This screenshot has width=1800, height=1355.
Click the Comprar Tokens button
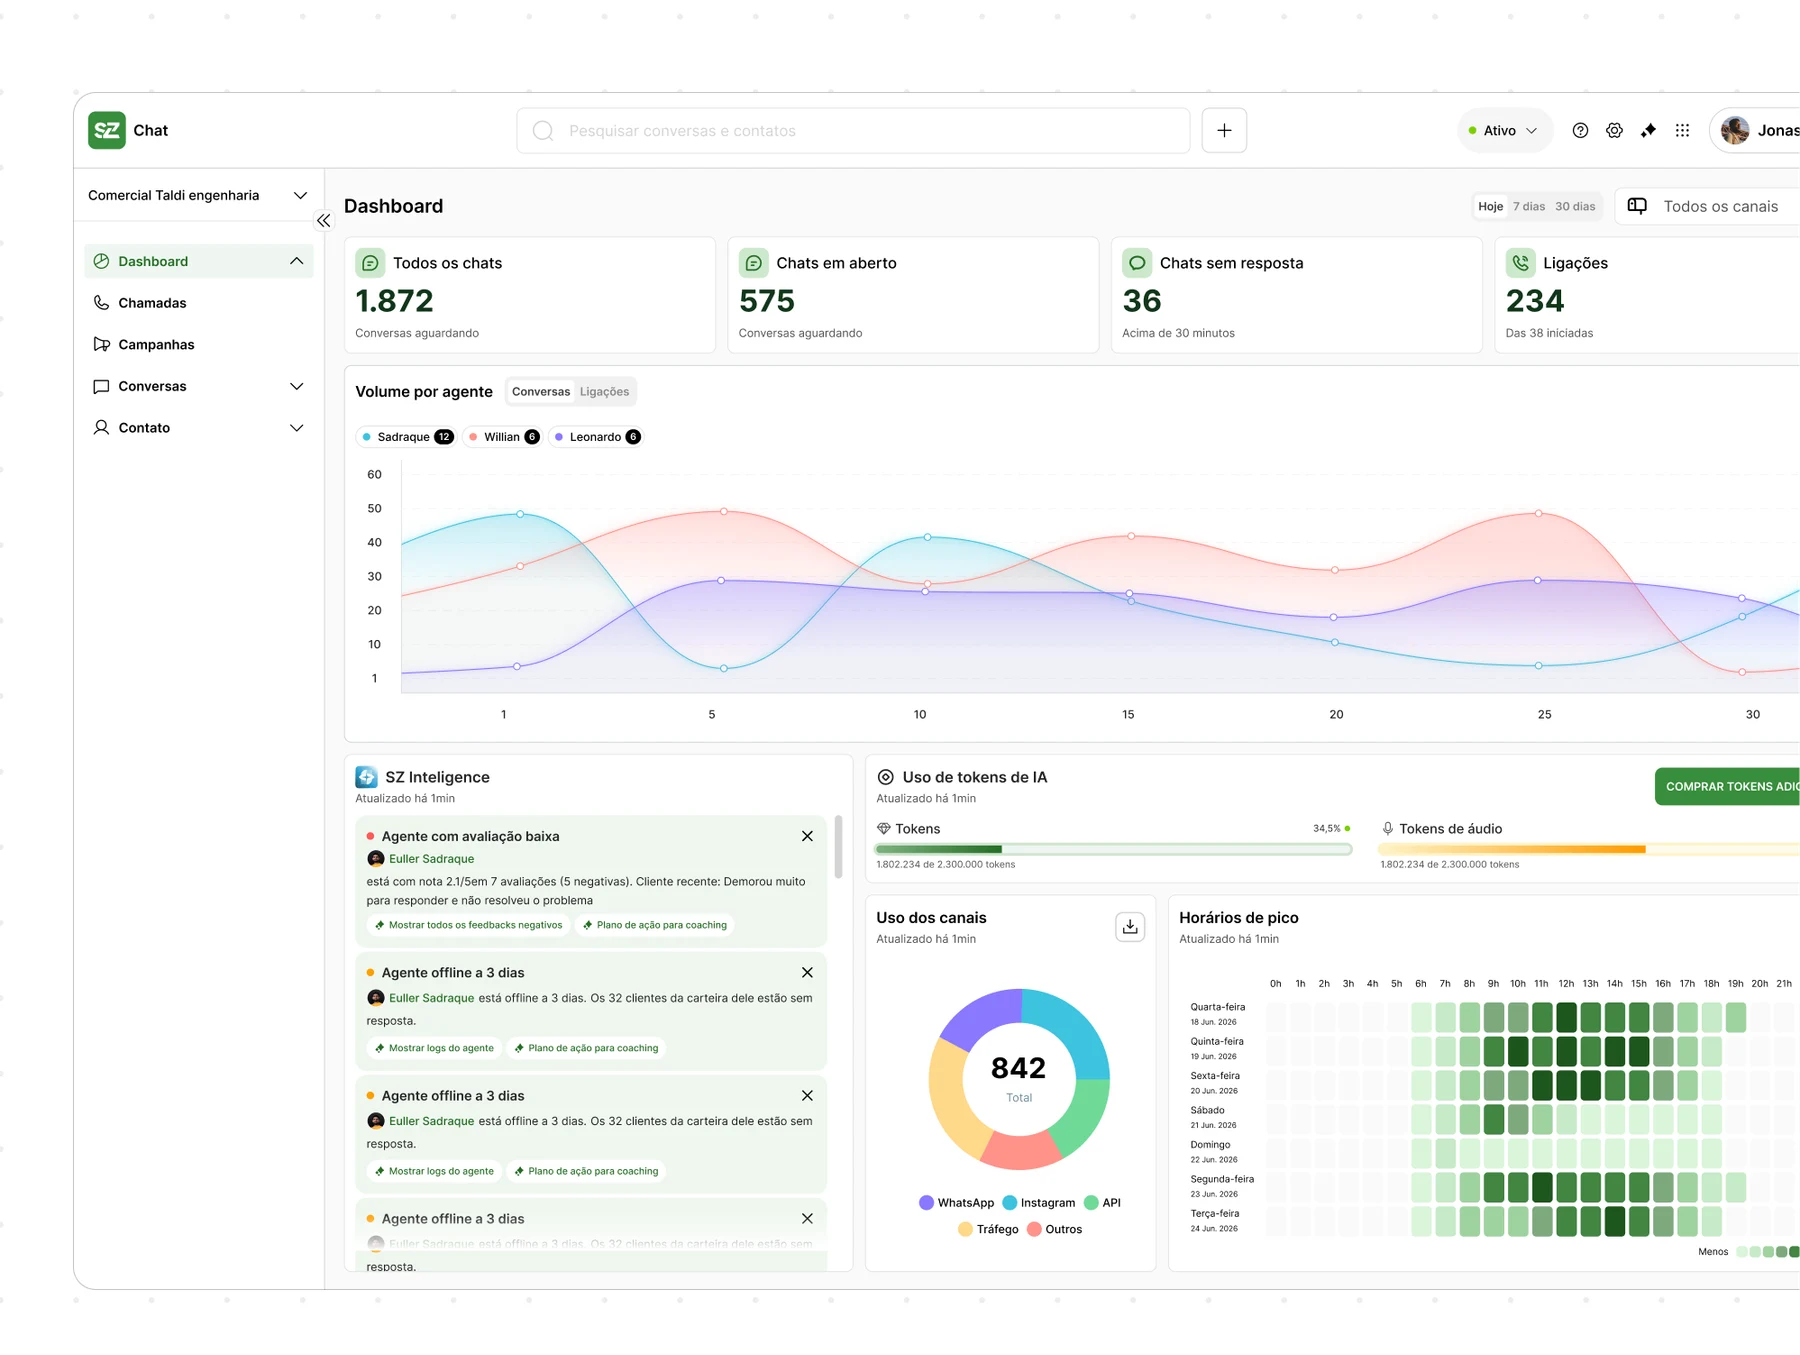point(1728,787)
